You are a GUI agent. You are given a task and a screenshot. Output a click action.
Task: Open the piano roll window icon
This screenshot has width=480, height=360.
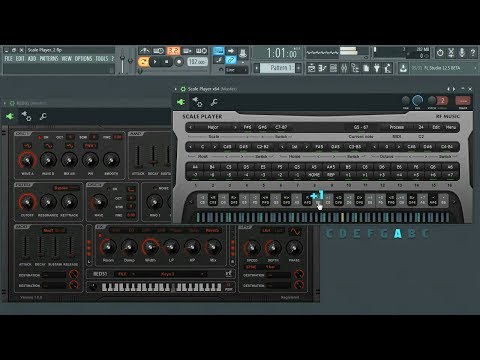tap(322, 68)
